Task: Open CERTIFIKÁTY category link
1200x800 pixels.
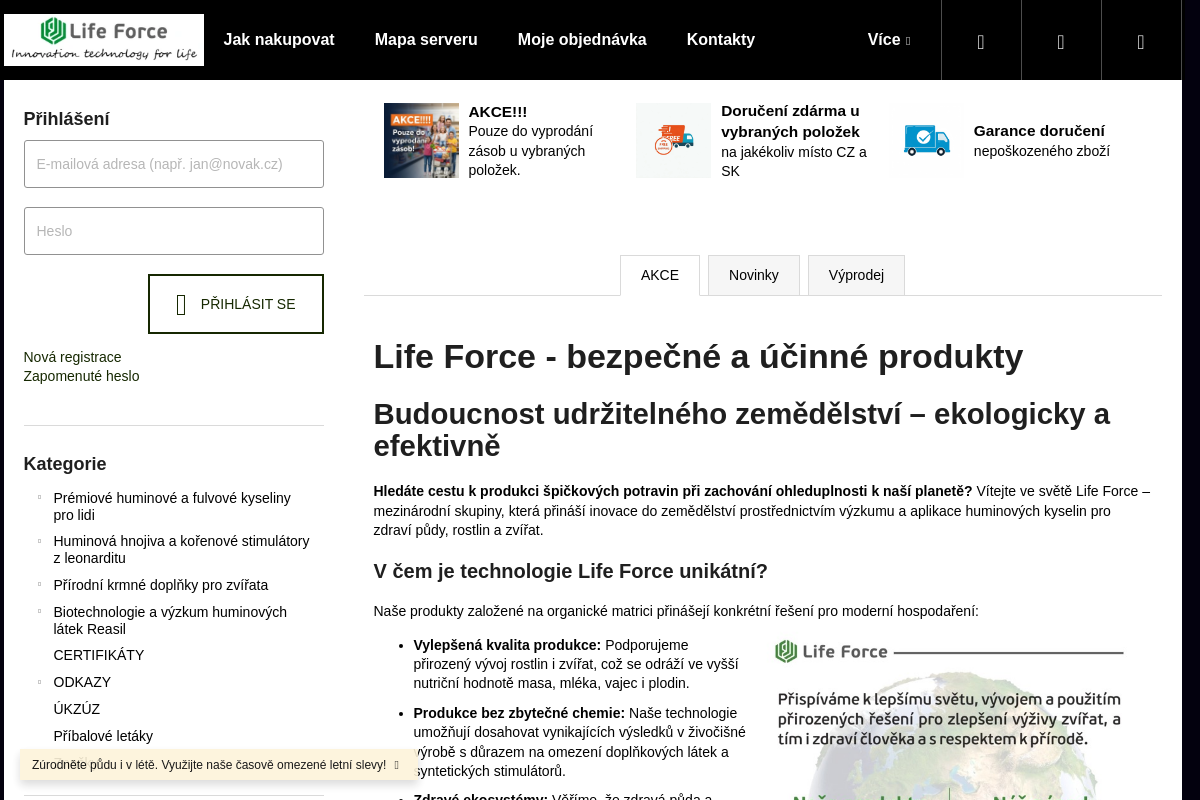Action: [99, 655]
